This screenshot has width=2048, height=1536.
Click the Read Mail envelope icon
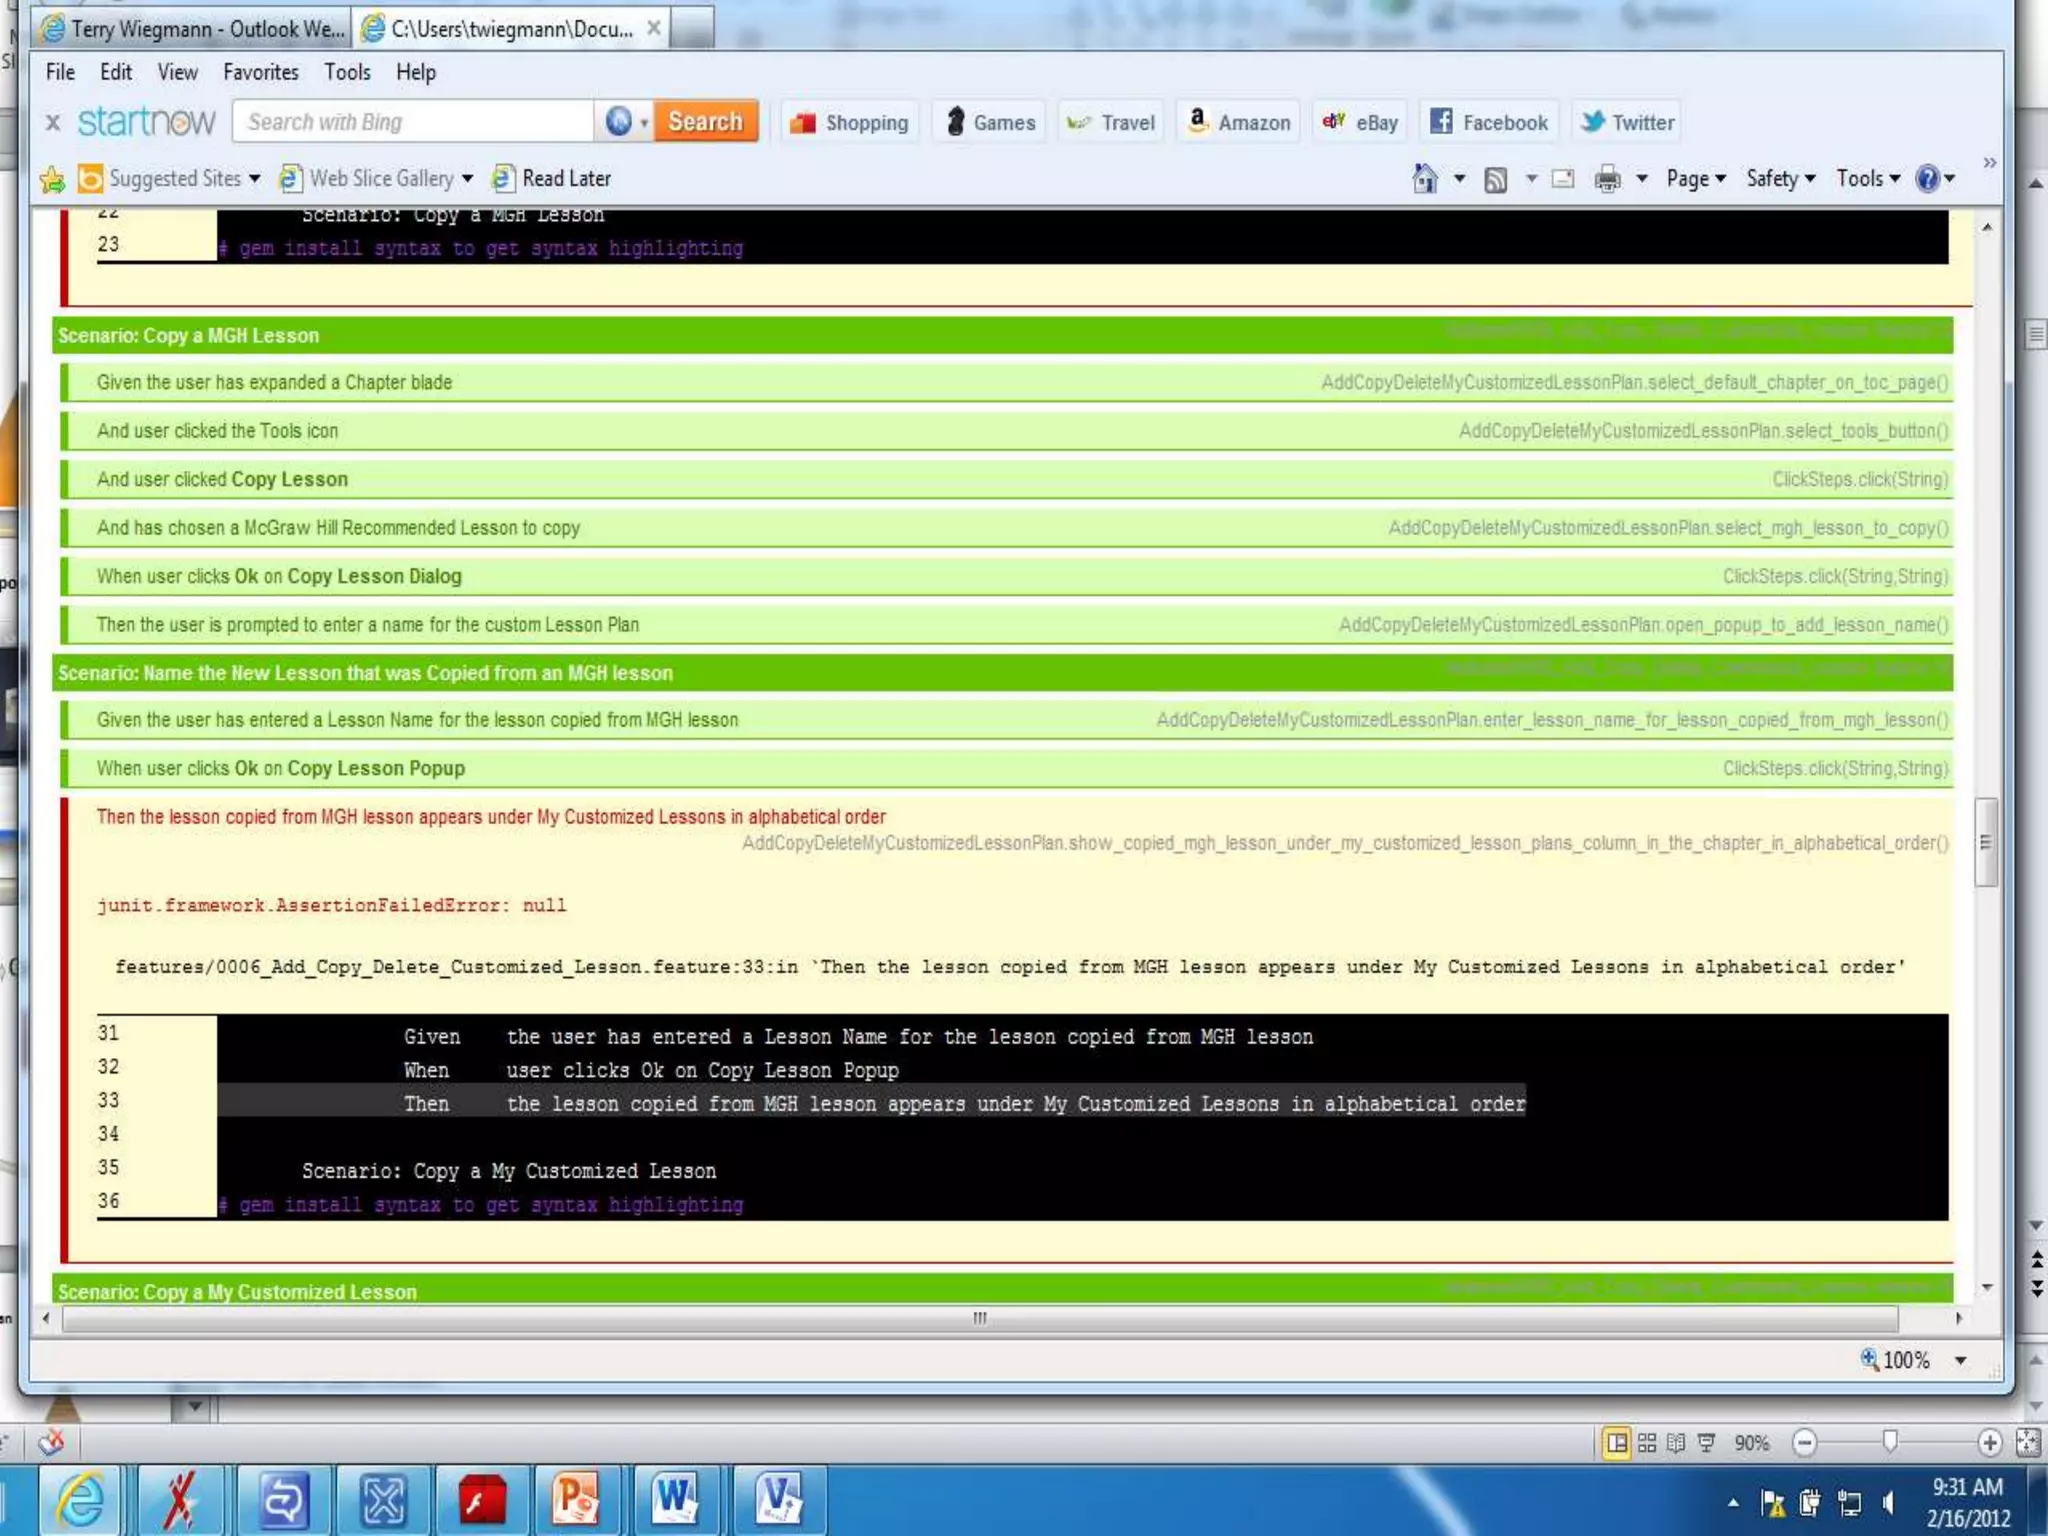point(1562,180)
